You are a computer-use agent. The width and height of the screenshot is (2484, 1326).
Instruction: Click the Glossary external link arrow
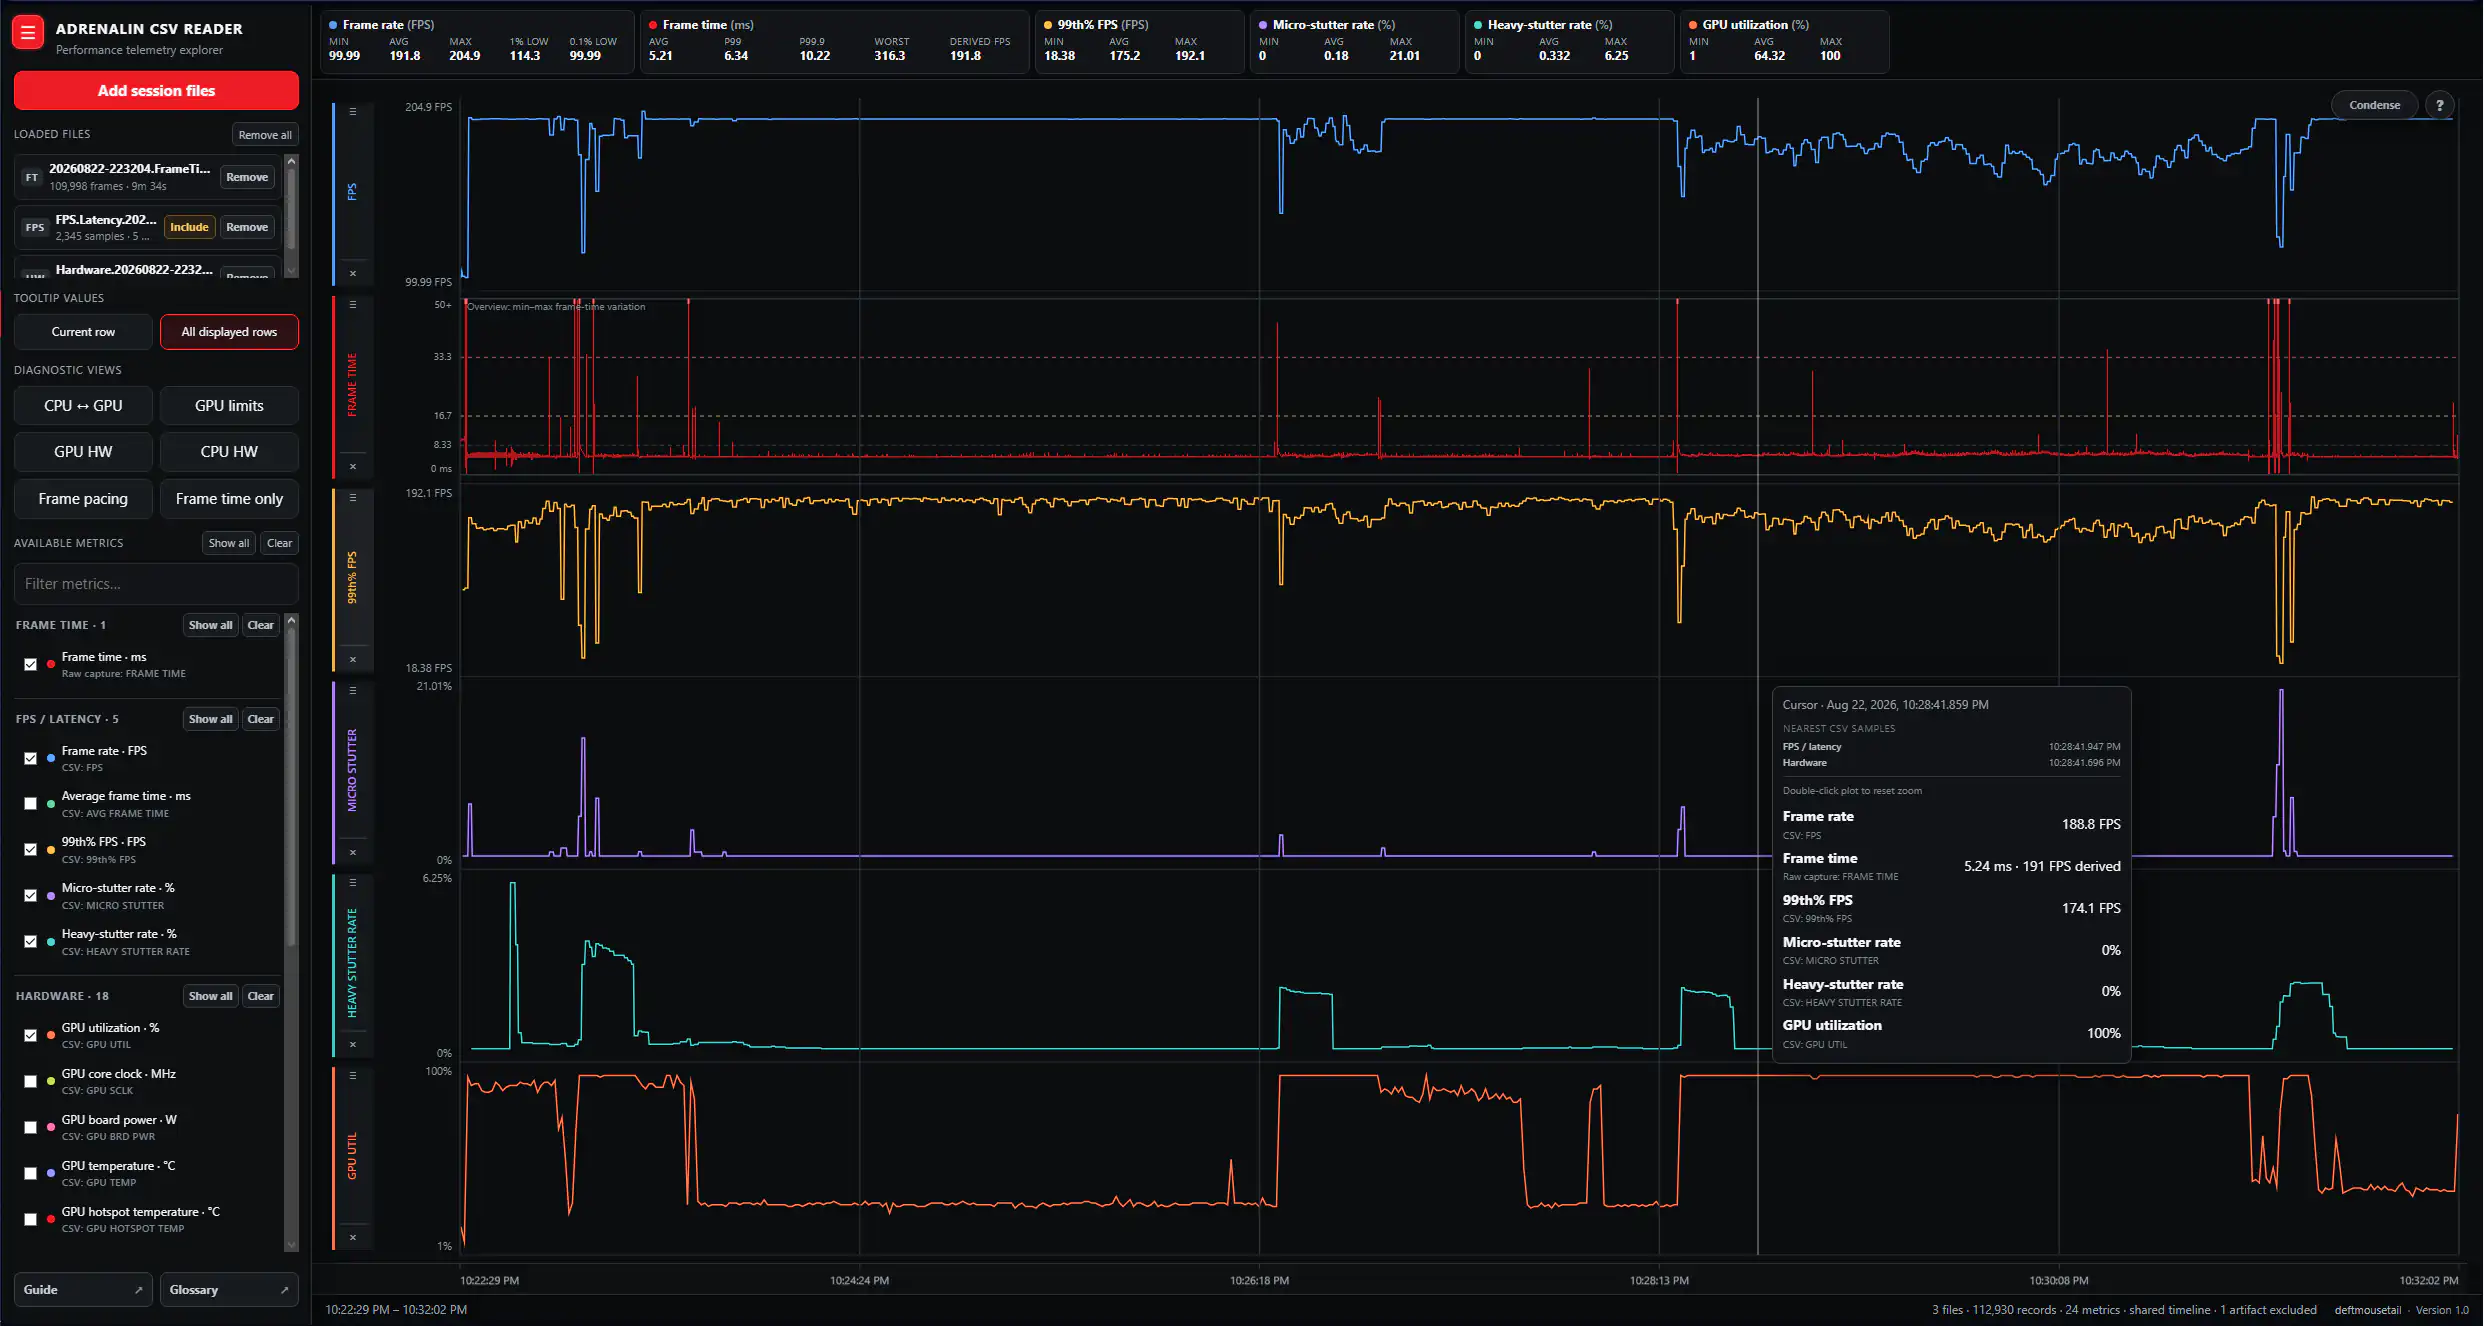pyautogui.click(x=284, y=1290)
